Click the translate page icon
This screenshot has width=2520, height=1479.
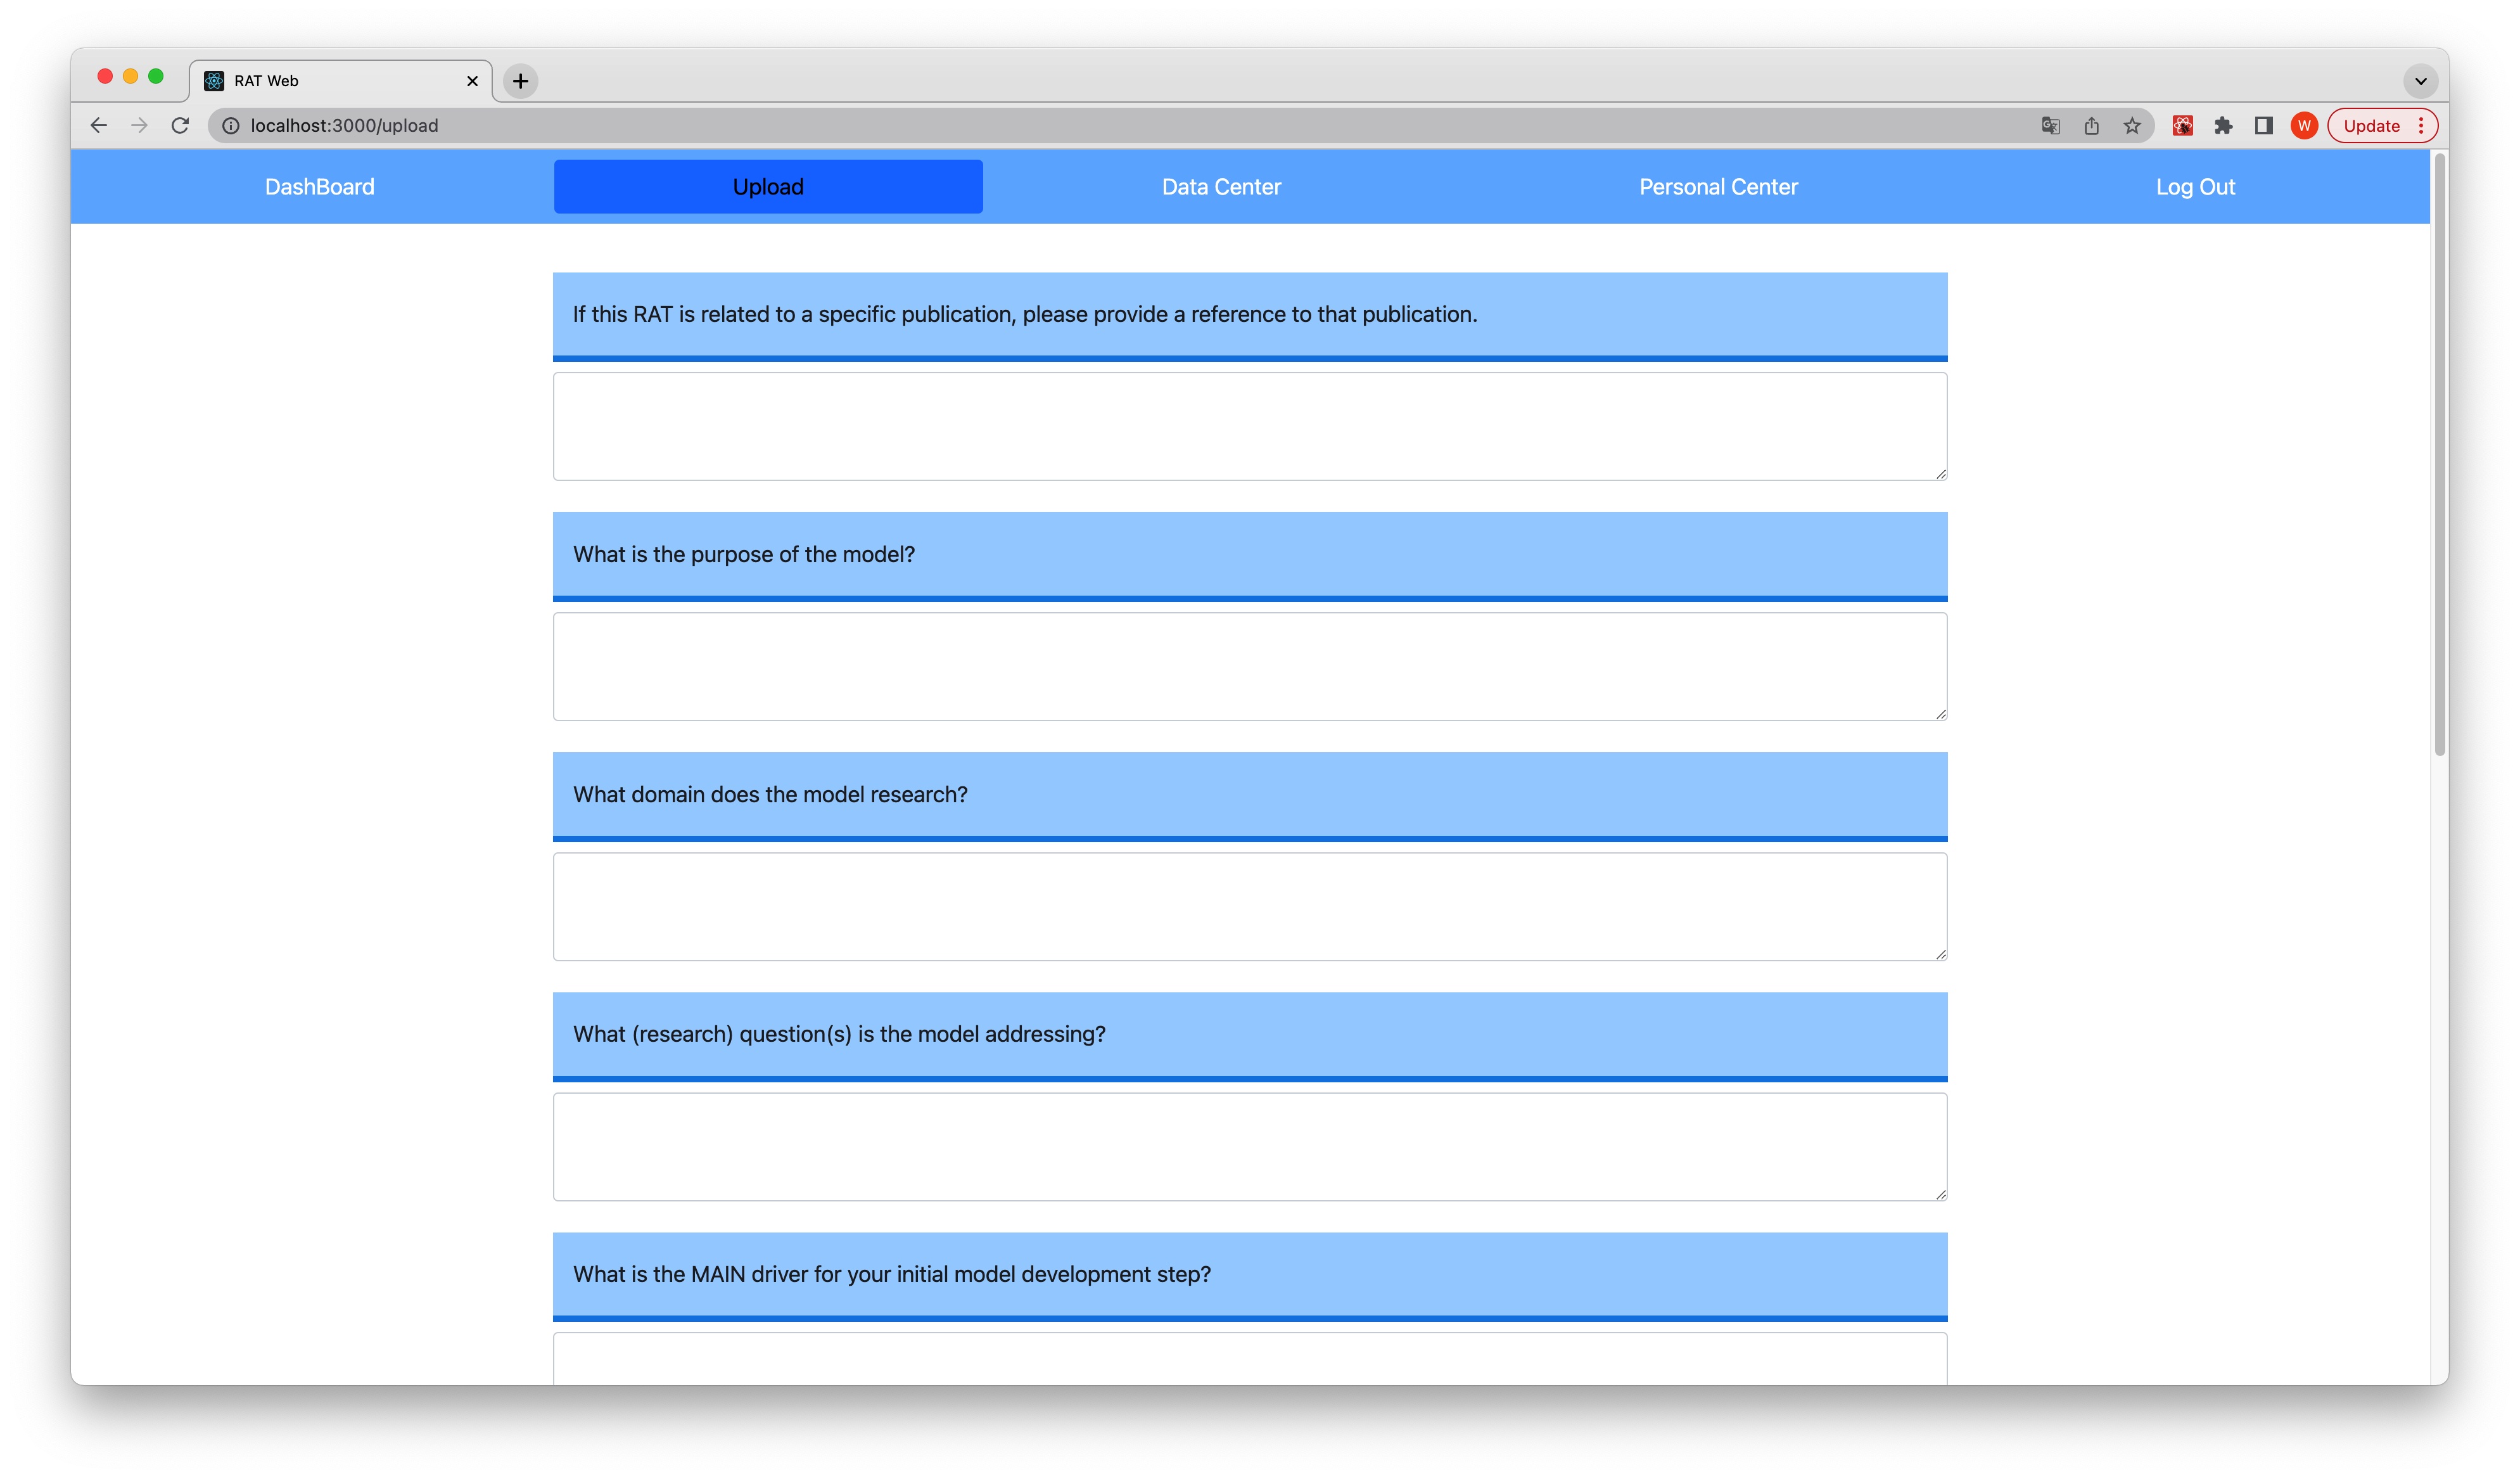tap(2050, 125)
